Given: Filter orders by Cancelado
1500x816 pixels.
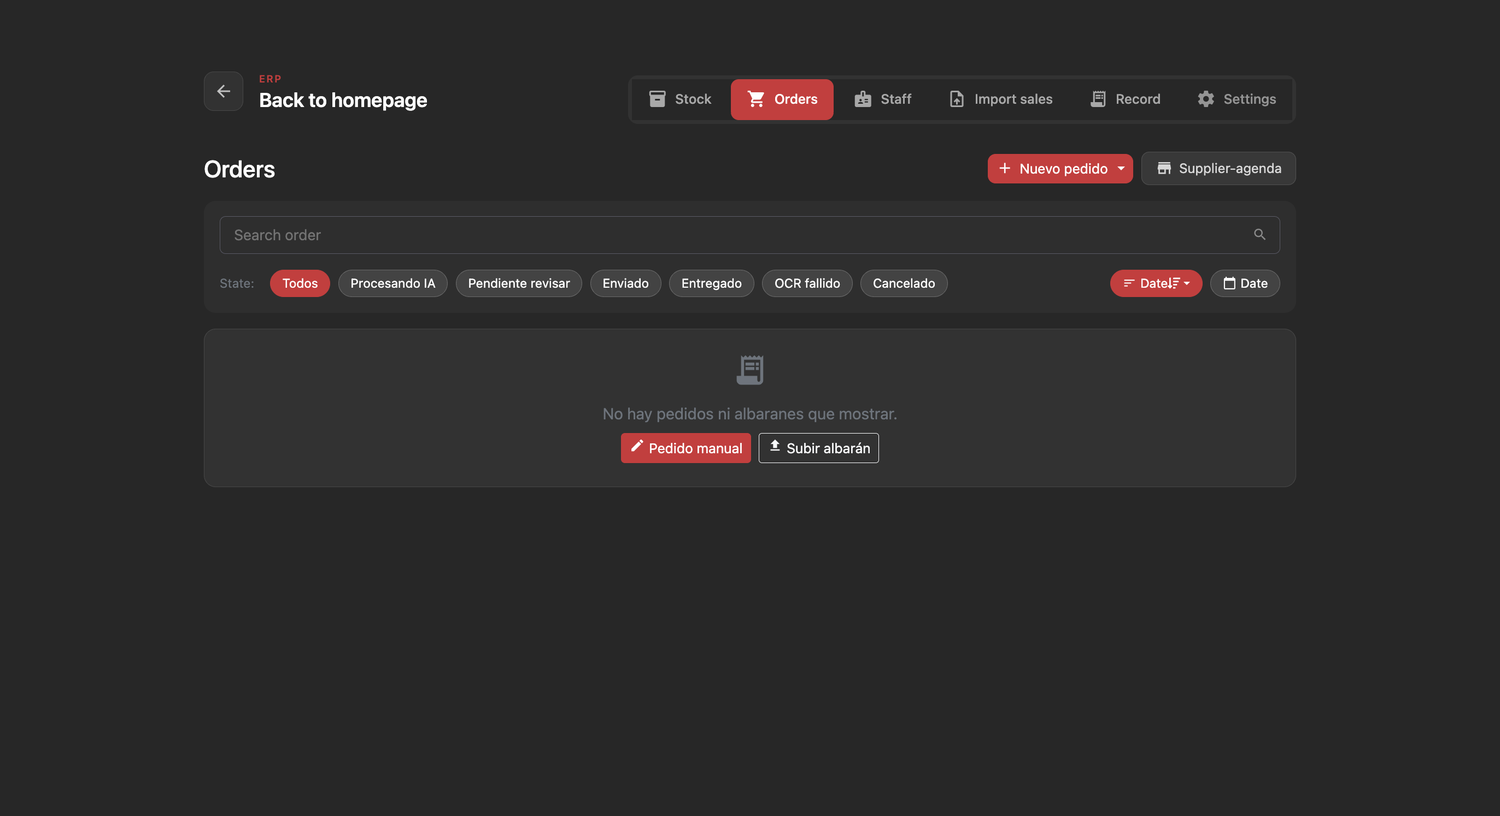Looking at the screenshot, I should pos(904,283).
